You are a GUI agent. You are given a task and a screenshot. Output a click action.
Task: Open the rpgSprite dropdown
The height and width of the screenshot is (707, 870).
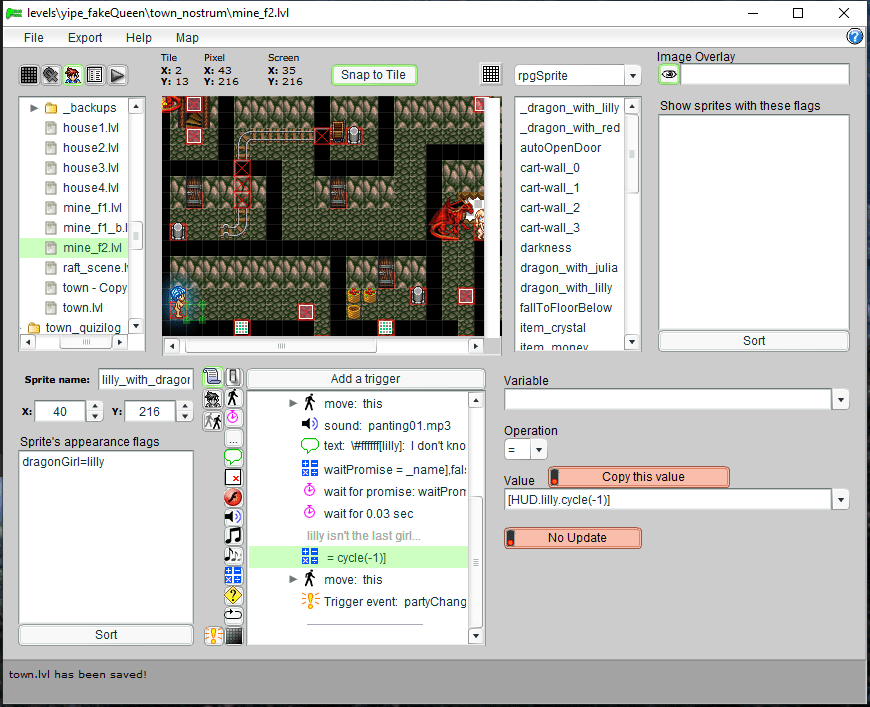pos(632,76)
